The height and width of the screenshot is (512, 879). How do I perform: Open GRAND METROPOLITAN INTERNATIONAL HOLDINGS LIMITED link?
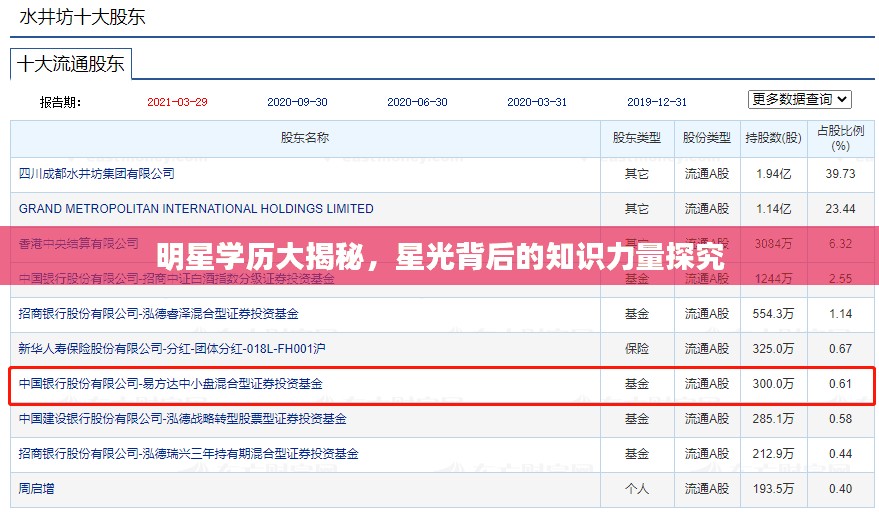[196, 209]
